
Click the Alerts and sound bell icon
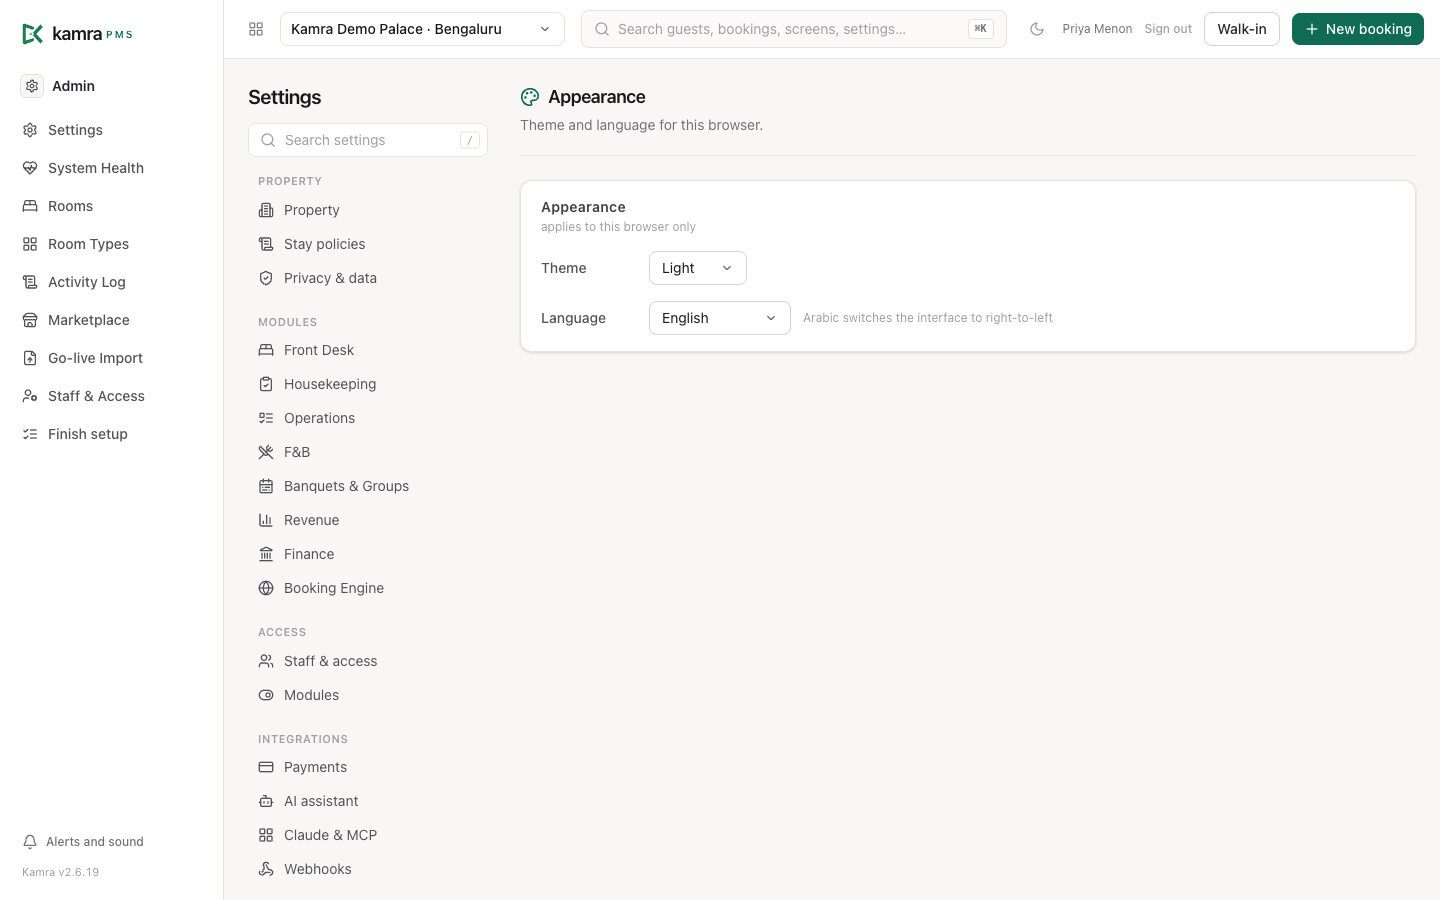click(x=30, y=842)
